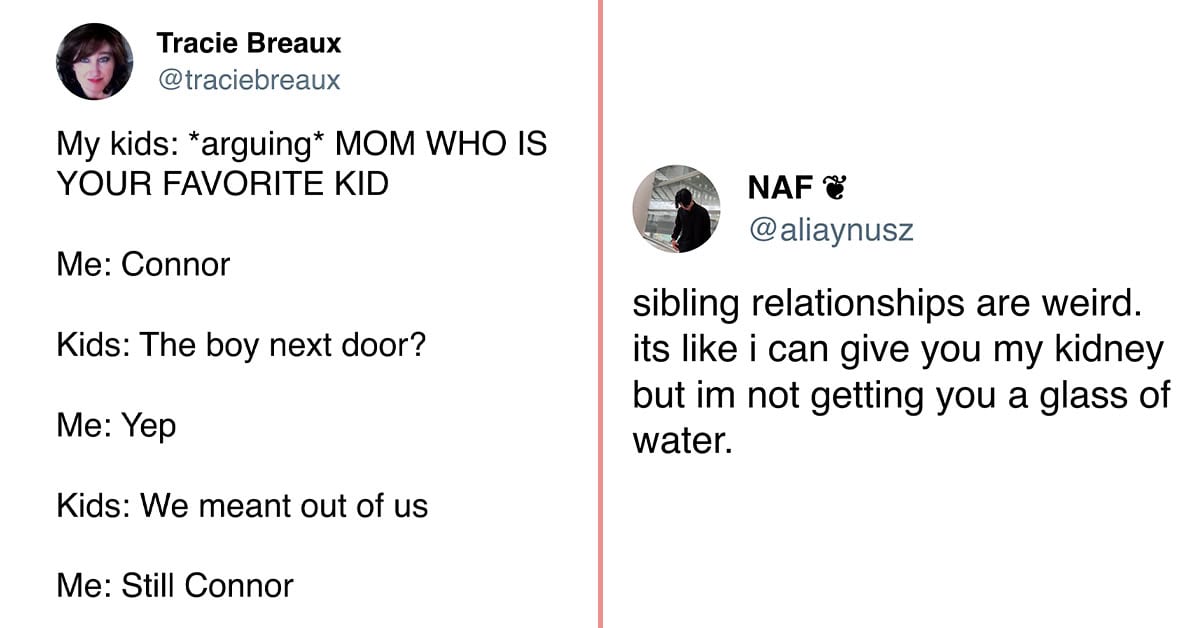Screen dimensions: 1200x628
Task: Click the emoji icon beside NAF
Action: 830,187
